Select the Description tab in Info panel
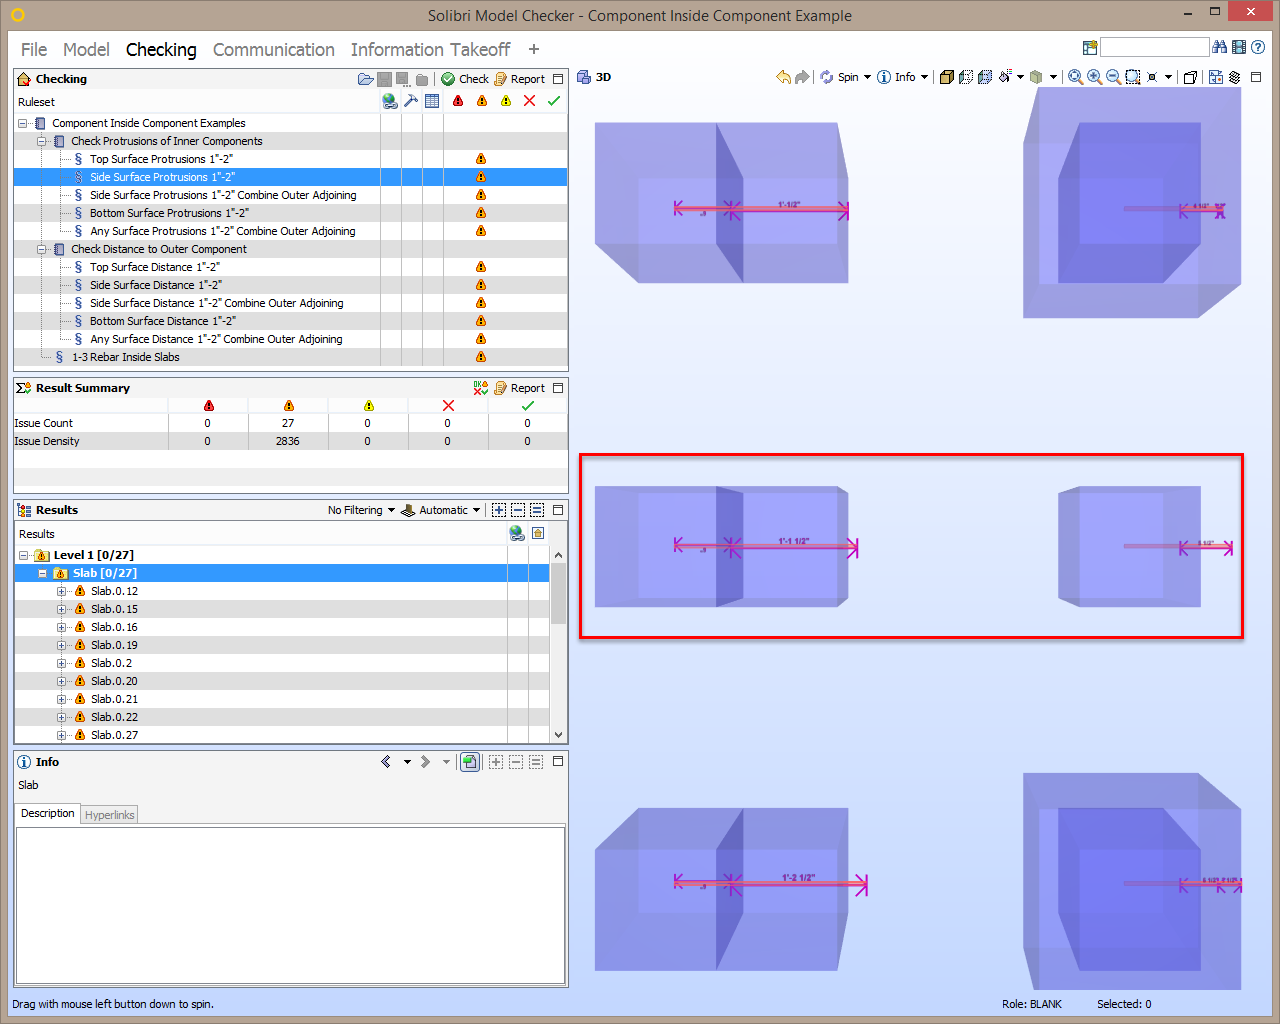This screenshot has width=1280, height=1024. point(48,814)
